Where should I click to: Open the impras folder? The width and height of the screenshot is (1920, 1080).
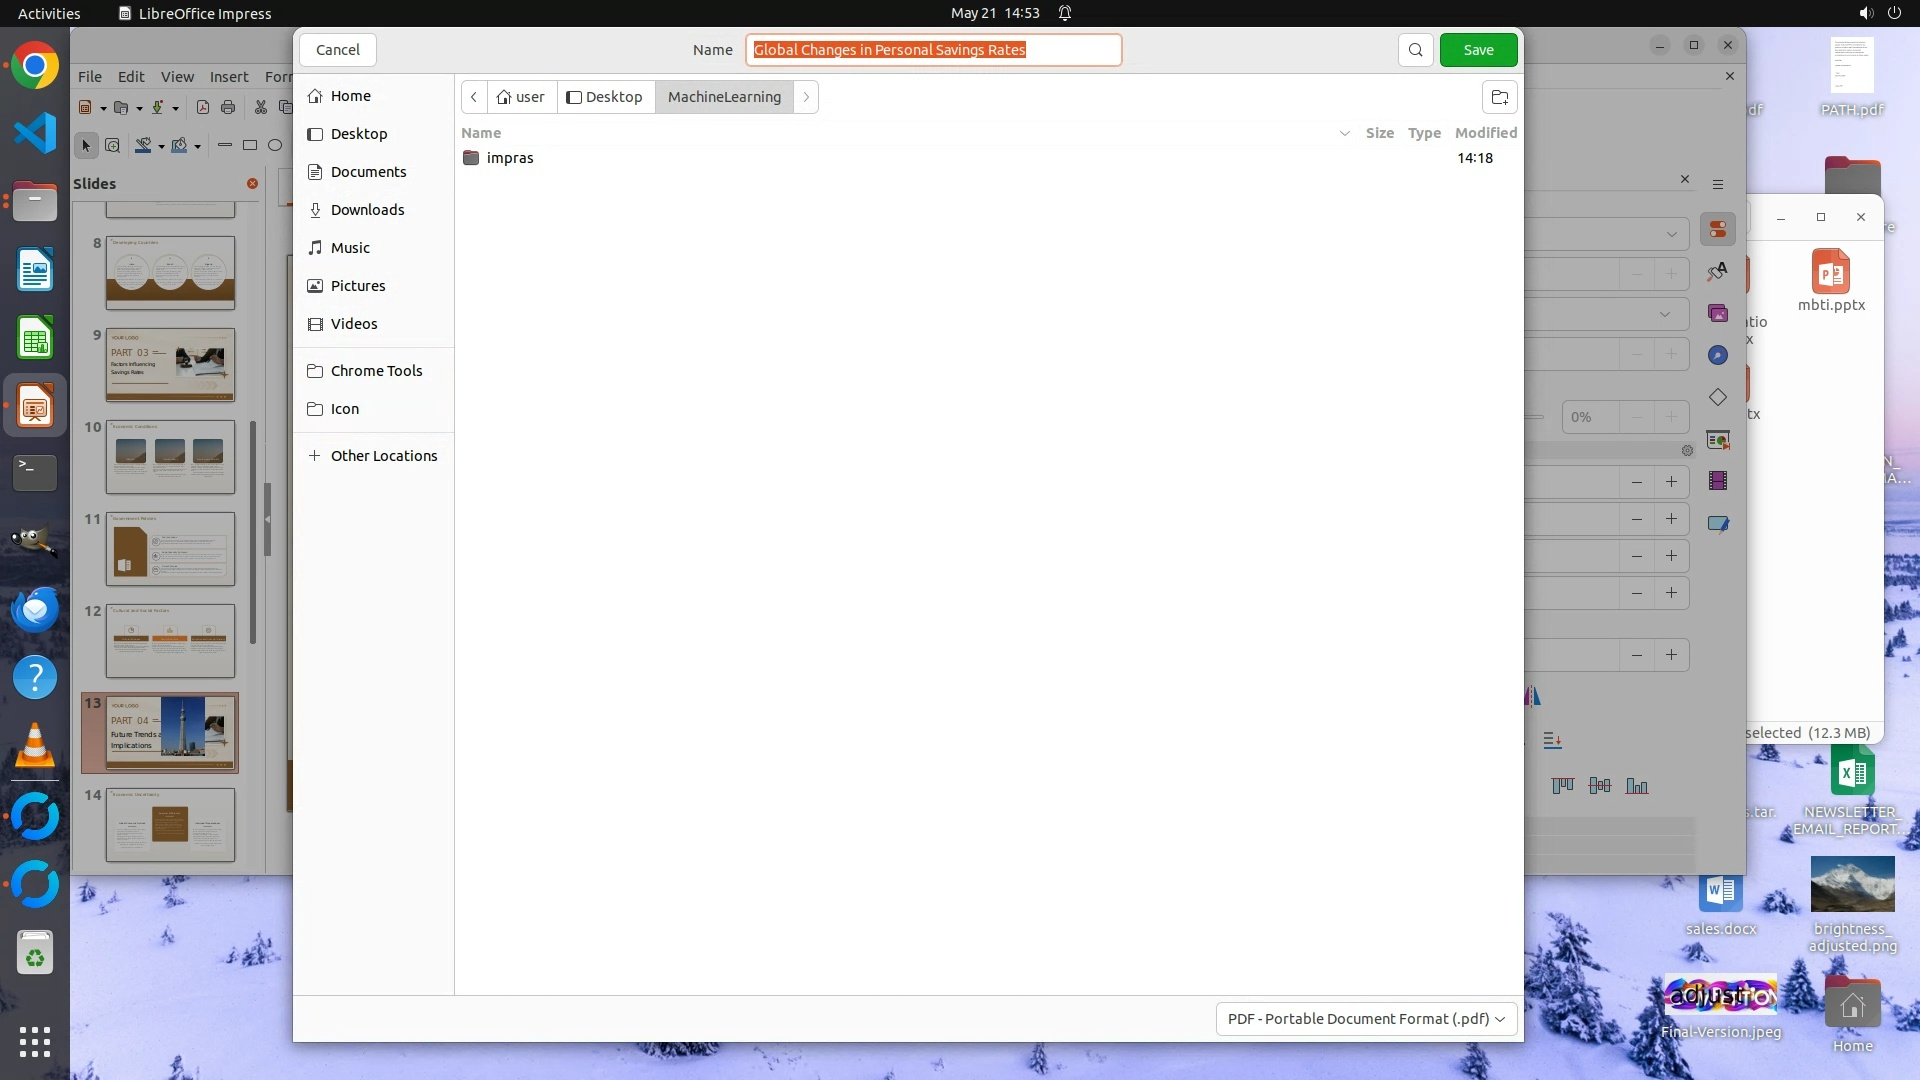510,158
